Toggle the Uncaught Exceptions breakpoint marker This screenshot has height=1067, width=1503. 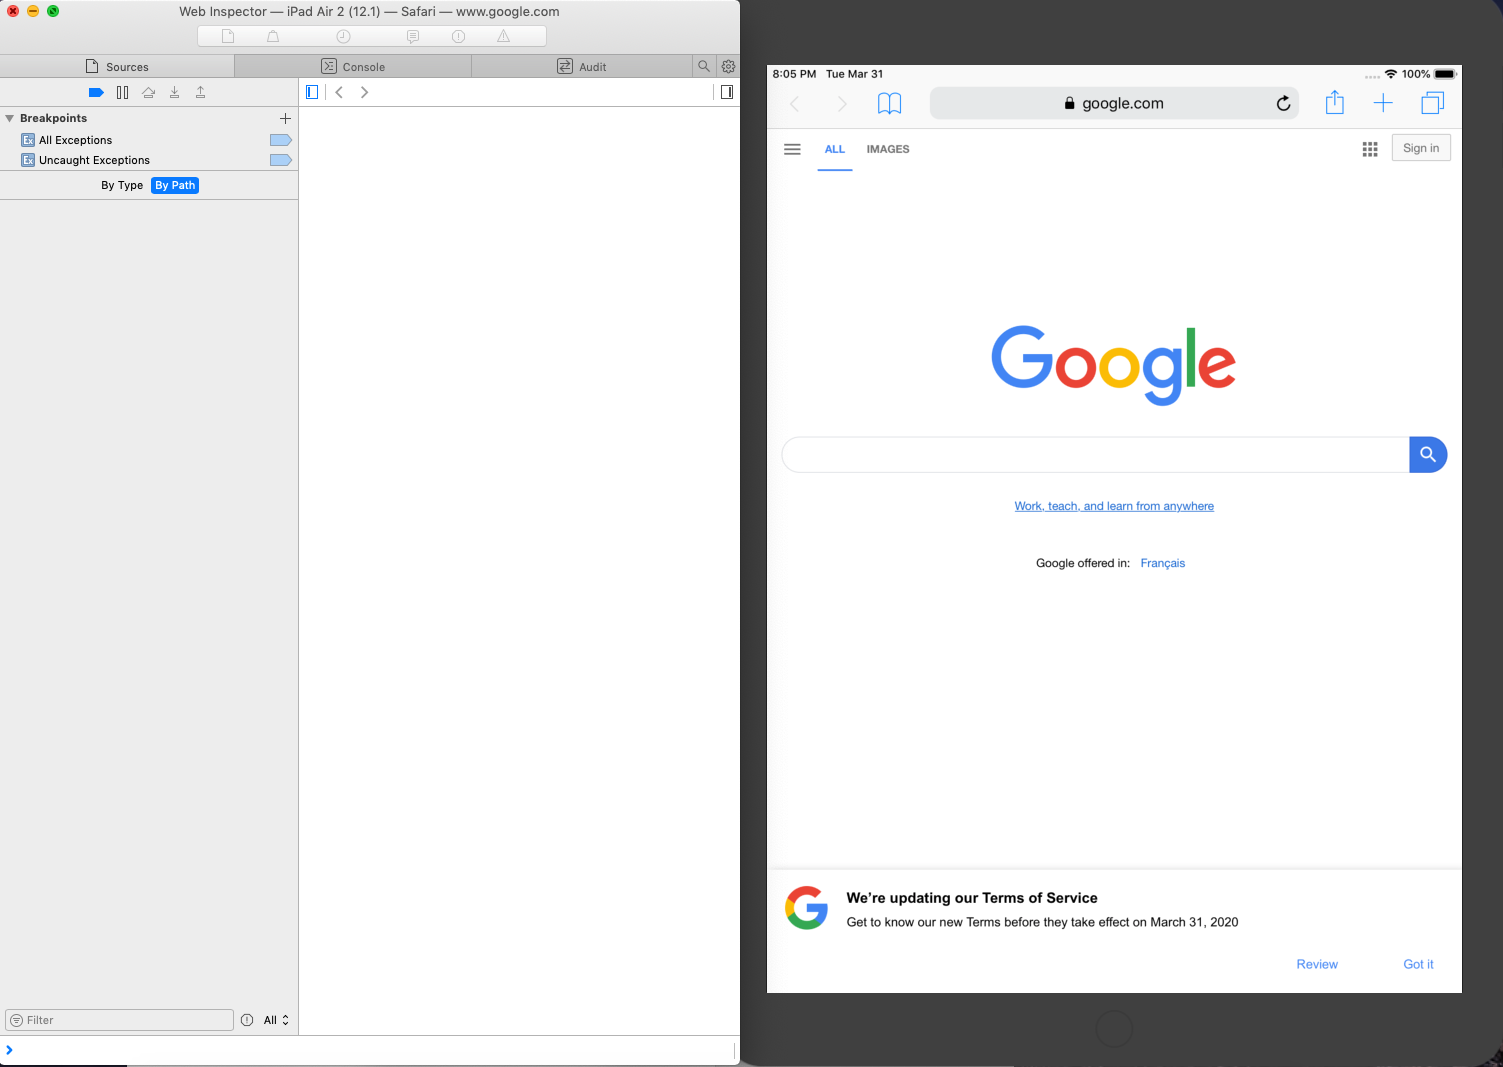[x=280, y=160]
